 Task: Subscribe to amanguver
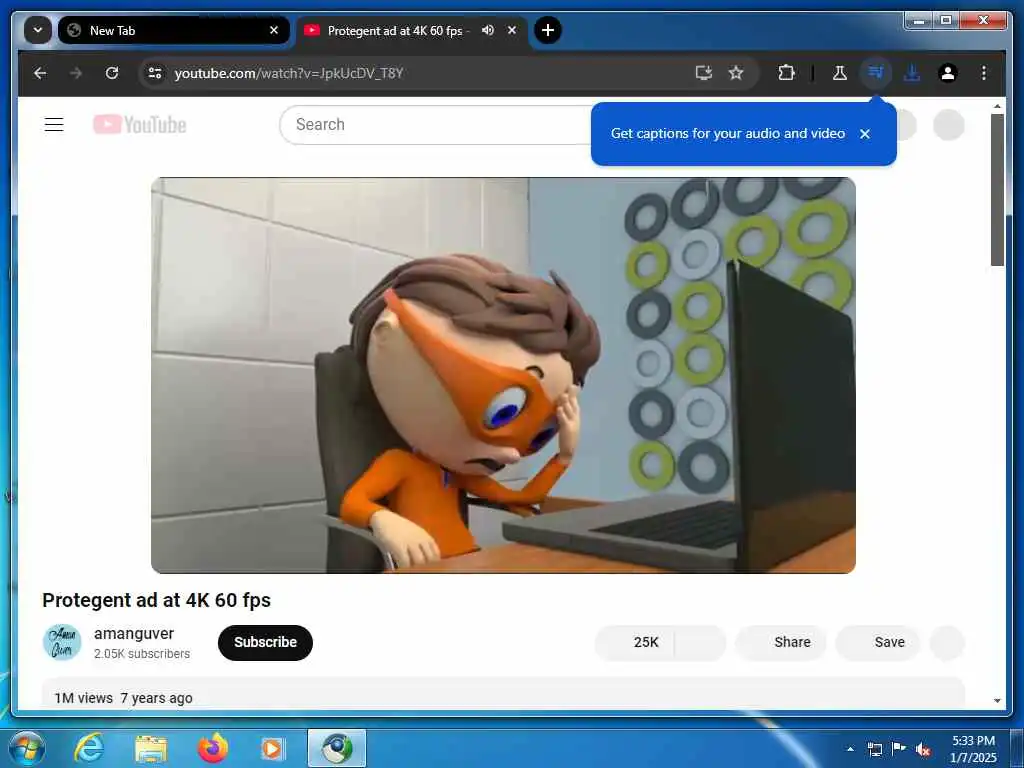(x=265, y=643)
